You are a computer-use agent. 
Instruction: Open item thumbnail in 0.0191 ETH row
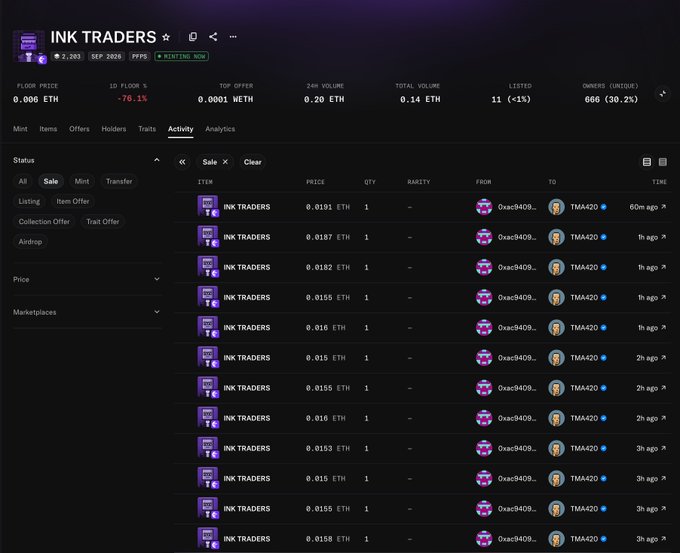coord(208,206)
